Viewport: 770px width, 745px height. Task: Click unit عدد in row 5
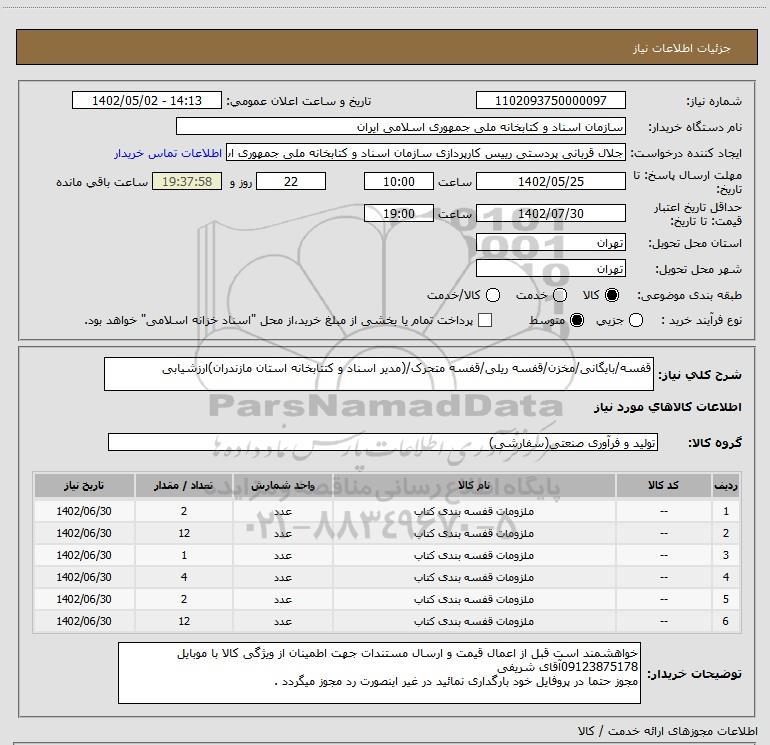click(283, 600)
